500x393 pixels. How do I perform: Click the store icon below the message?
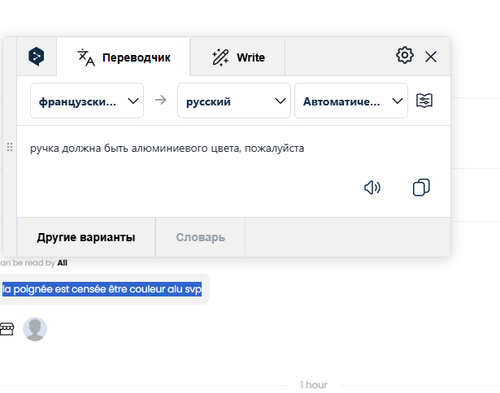coord(7,329)
